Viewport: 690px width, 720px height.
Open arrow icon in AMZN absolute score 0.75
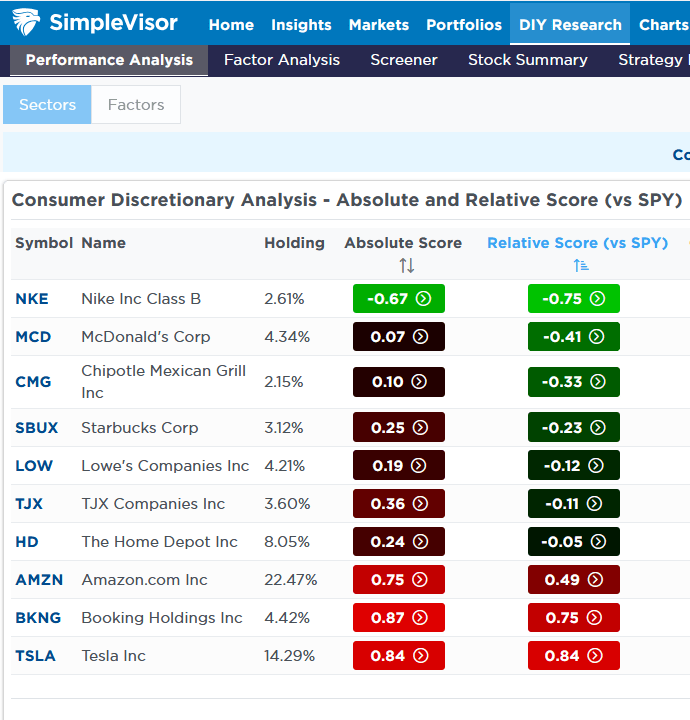[420, 579]
